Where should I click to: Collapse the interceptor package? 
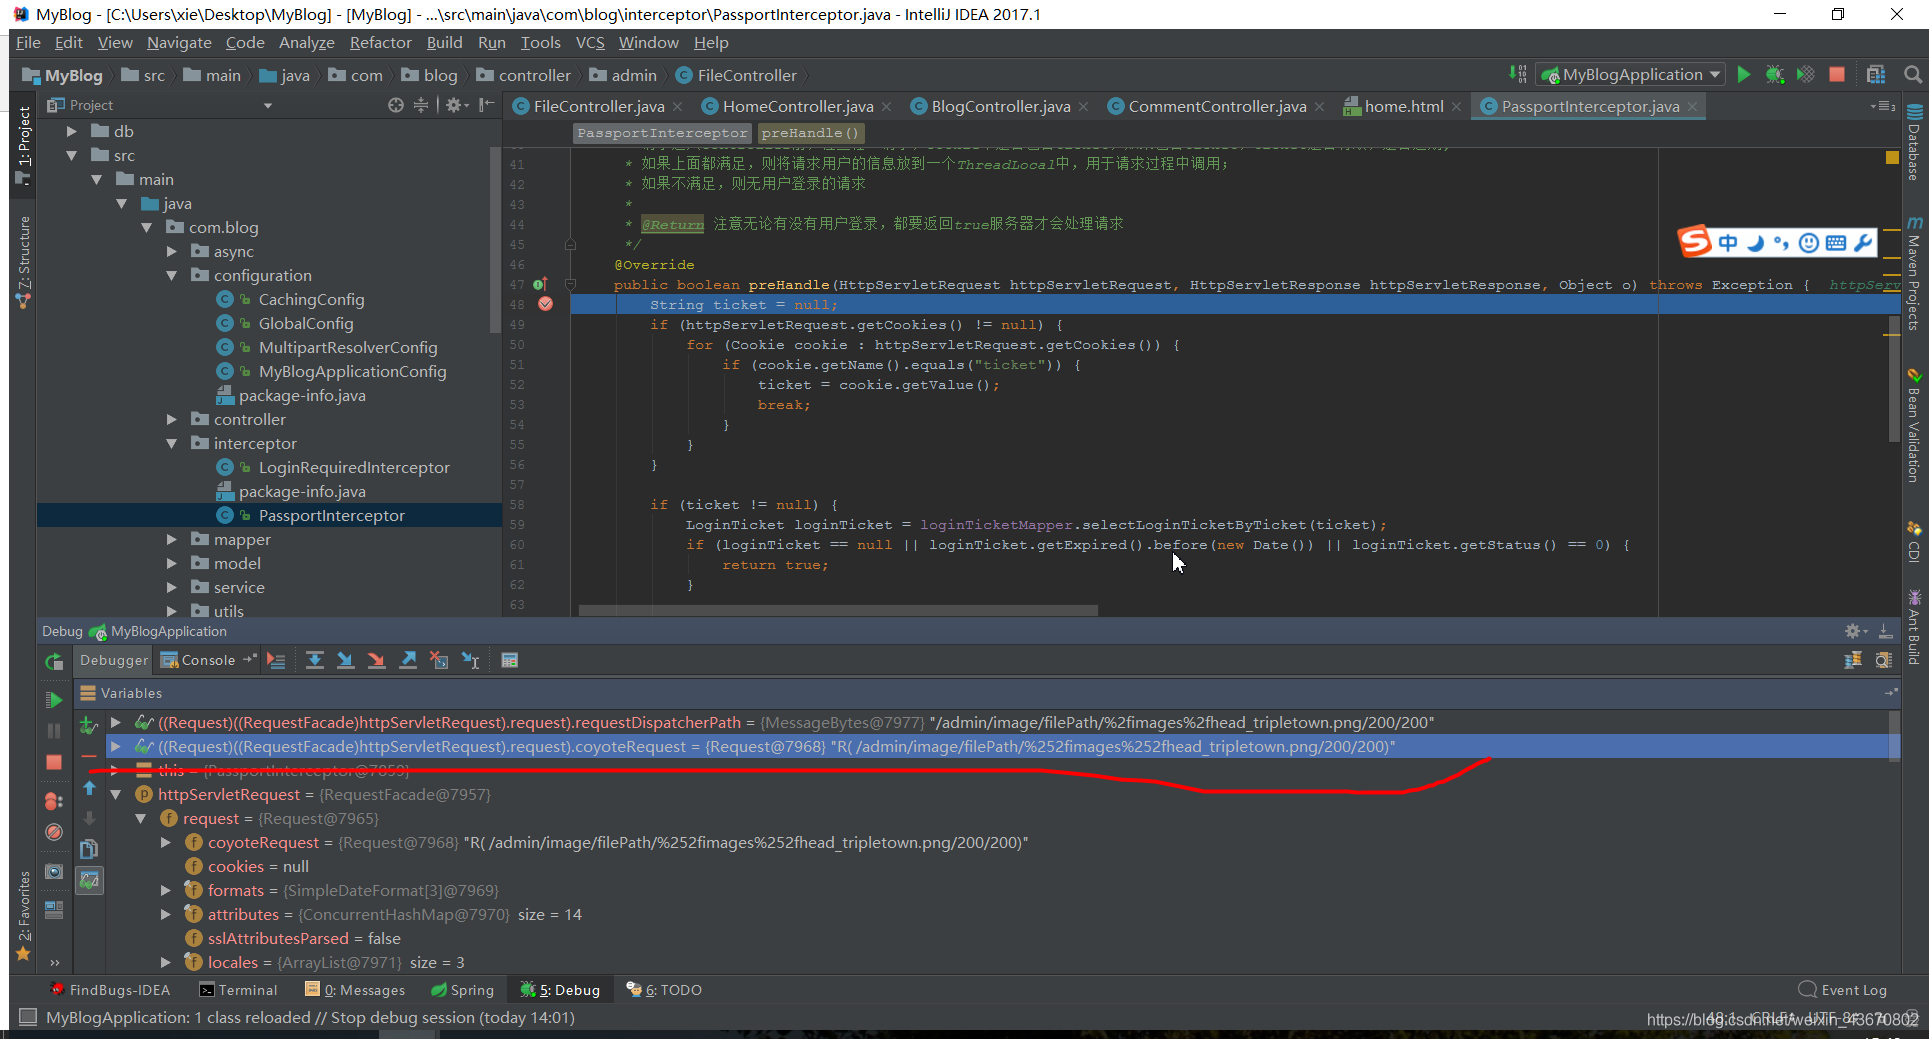point(171,443)
